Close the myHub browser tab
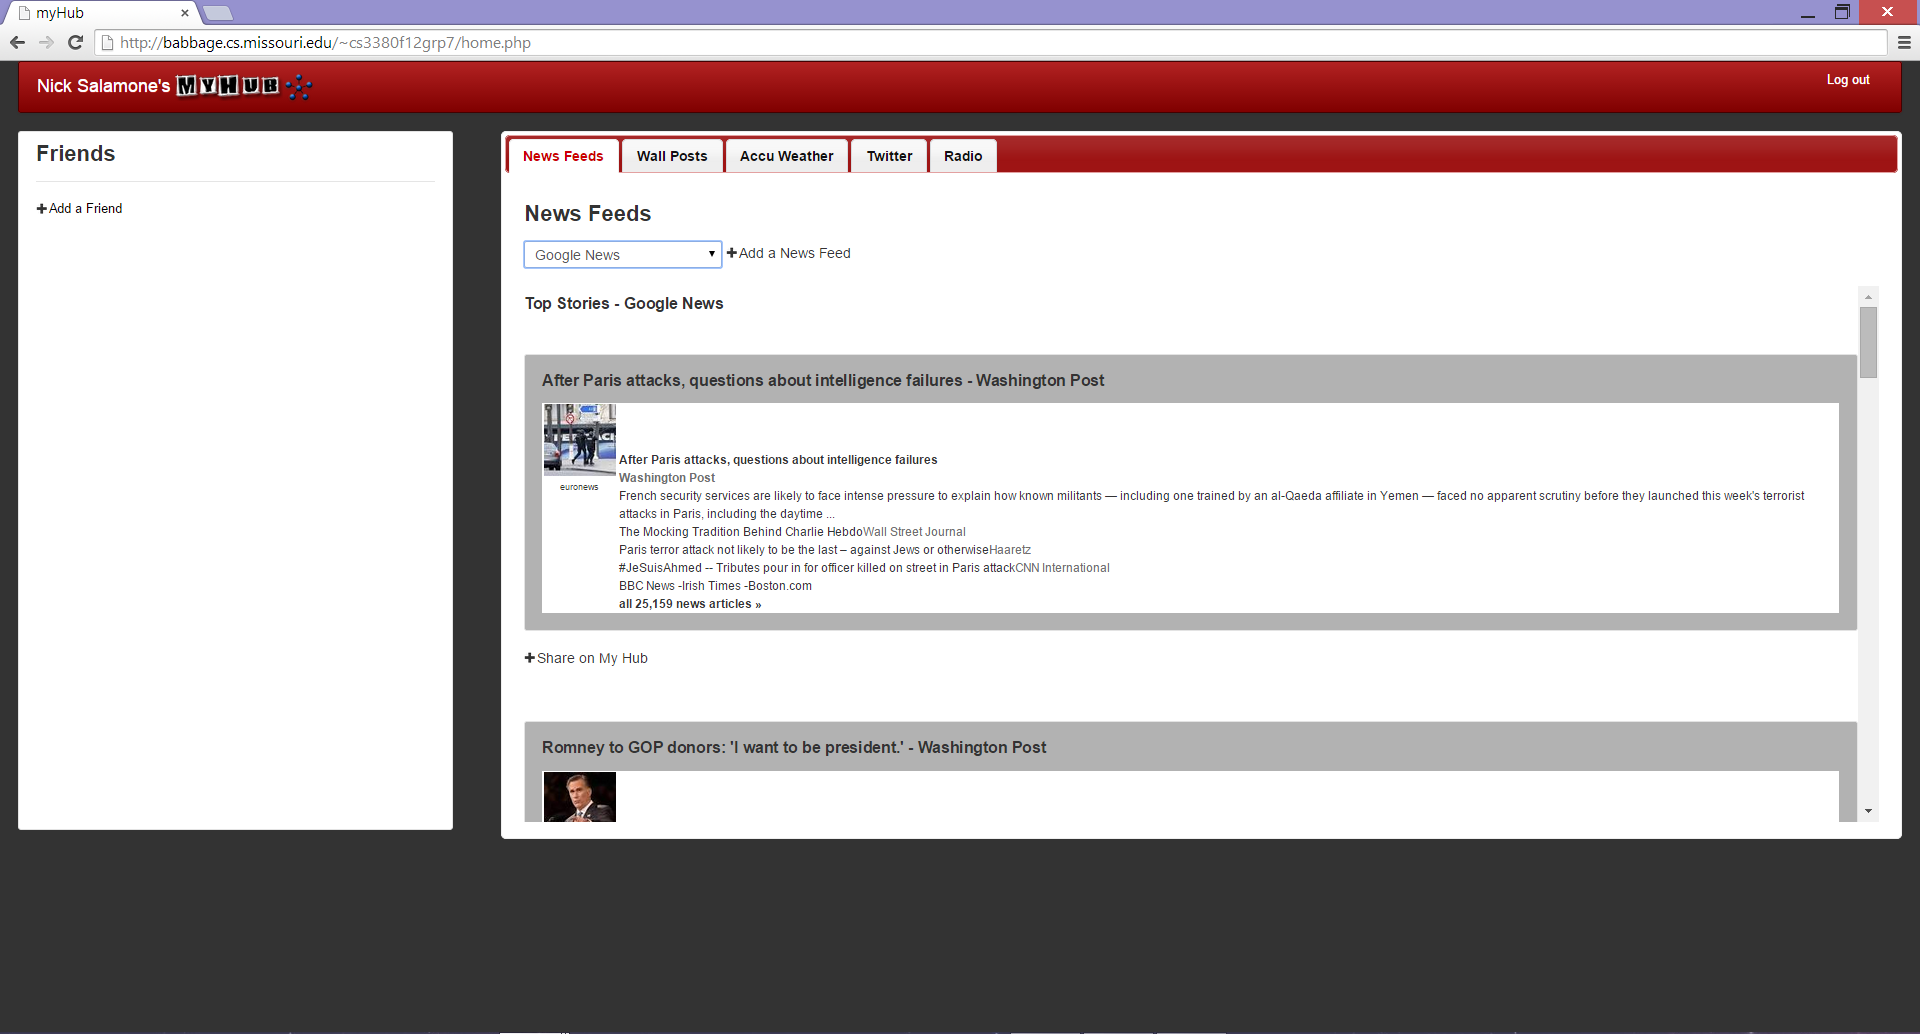Screen dimensions: 1920x1034 pos(185,13)
